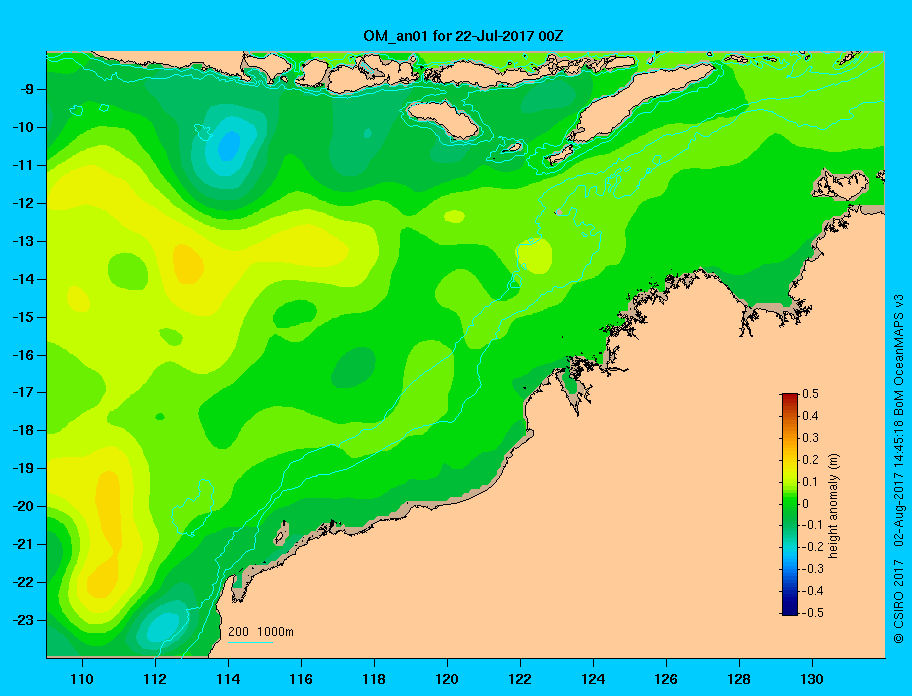Screen dimensions: 912x696
Task: Click the '-0.1' color bar tick label
Action: coord(813,525)
